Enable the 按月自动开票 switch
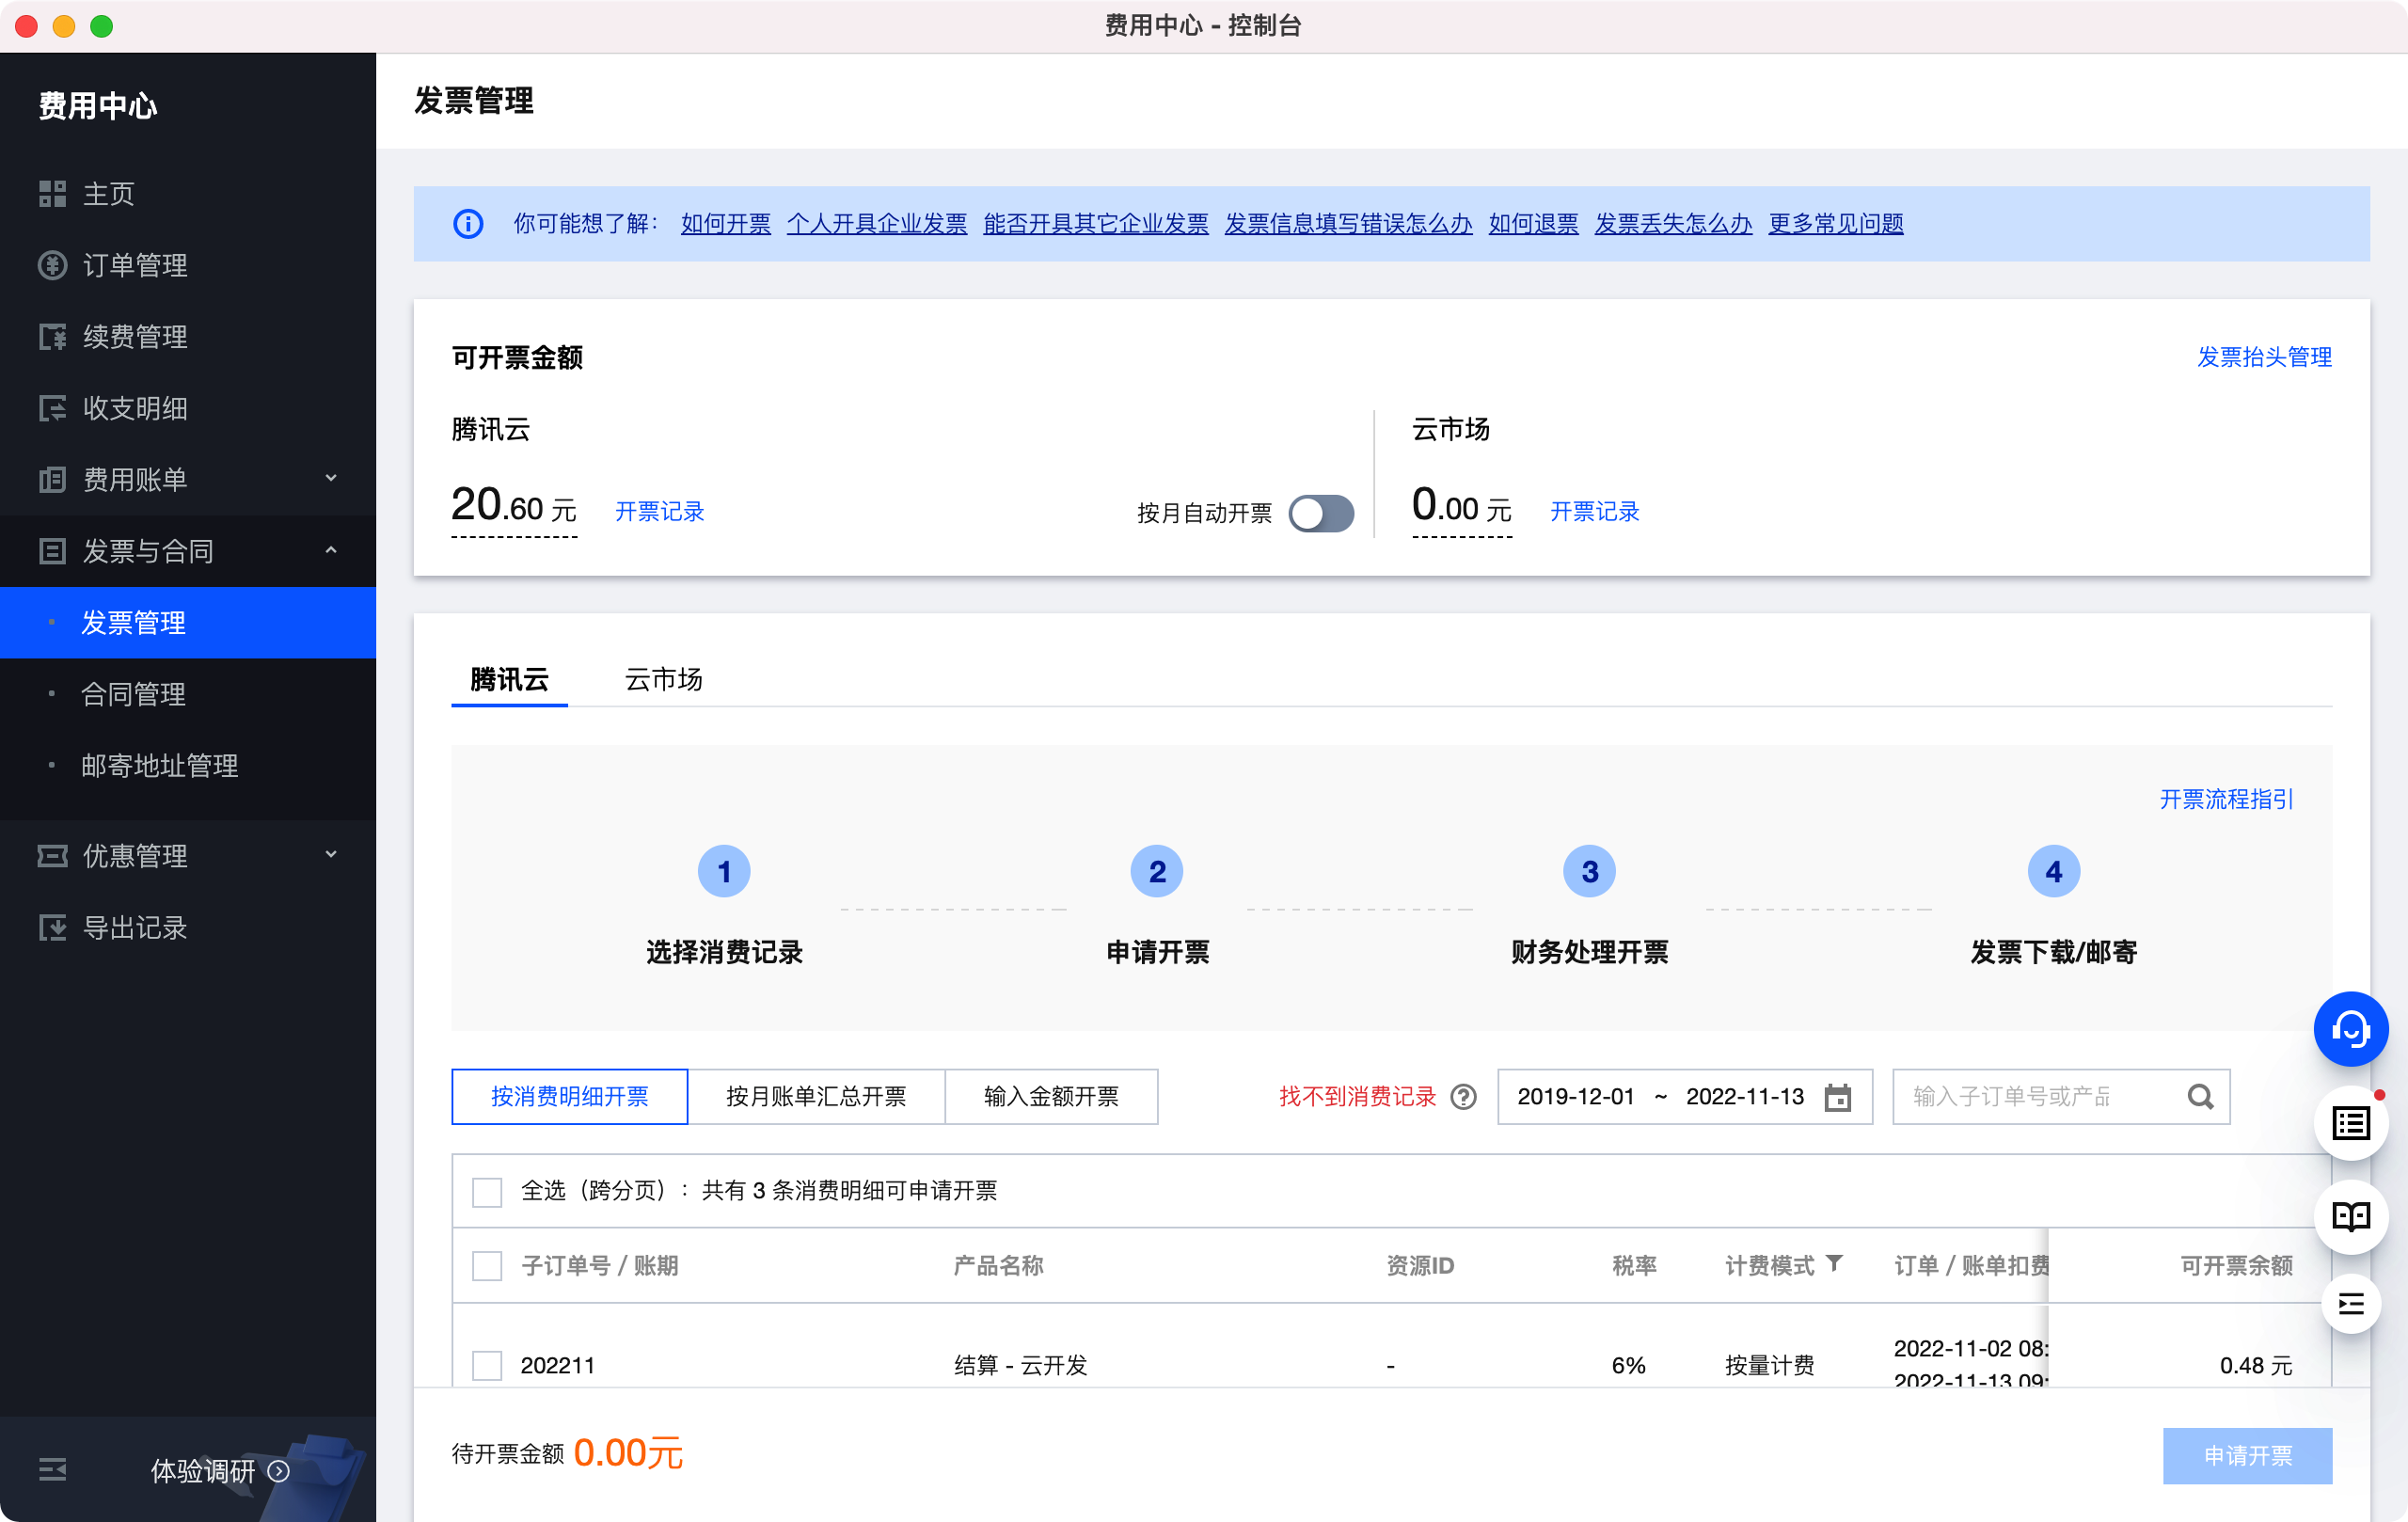This screenshot has height=1522, width=2408. click(x=1320, y=513)
